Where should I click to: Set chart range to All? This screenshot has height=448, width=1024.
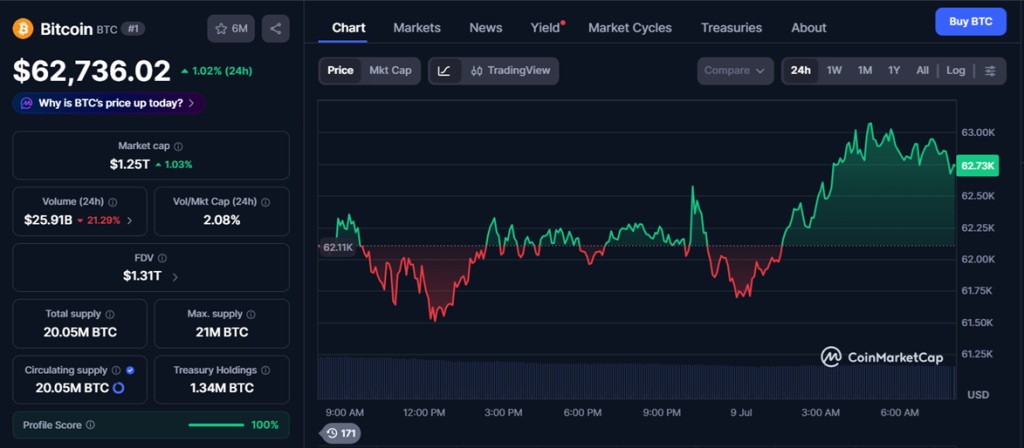(922, 71)
